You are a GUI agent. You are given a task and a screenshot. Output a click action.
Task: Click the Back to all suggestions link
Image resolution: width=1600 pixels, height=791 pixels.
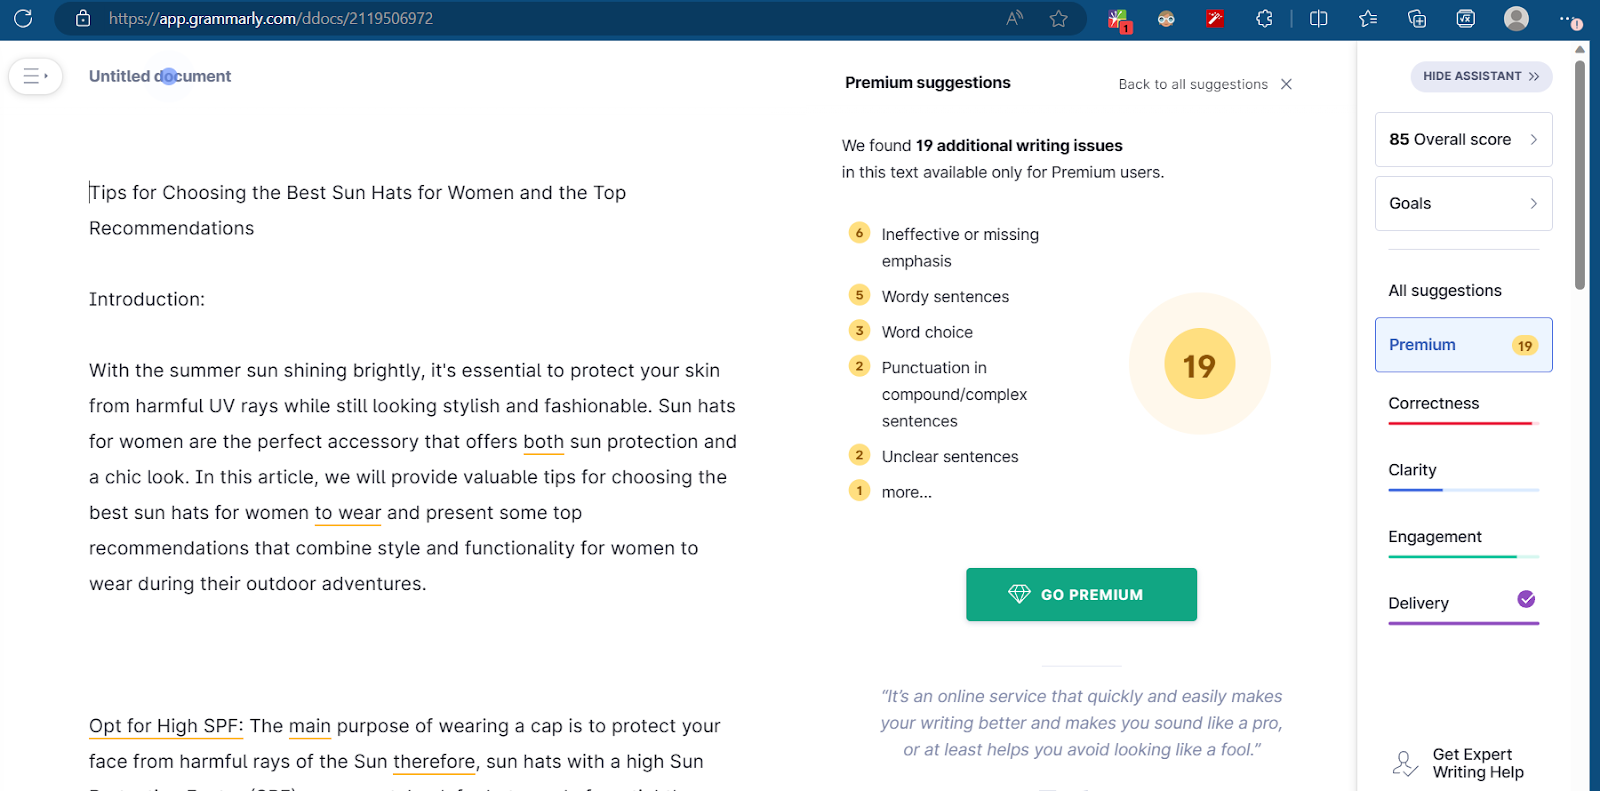coord(1193,84)
